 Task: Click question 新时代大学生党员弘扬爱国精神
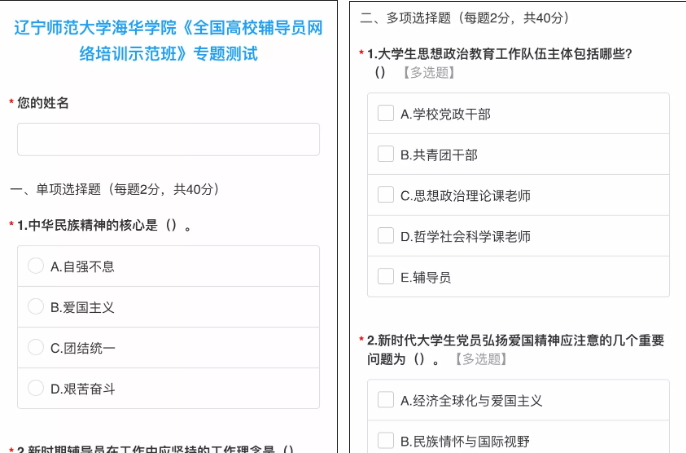tap(512, 340)
